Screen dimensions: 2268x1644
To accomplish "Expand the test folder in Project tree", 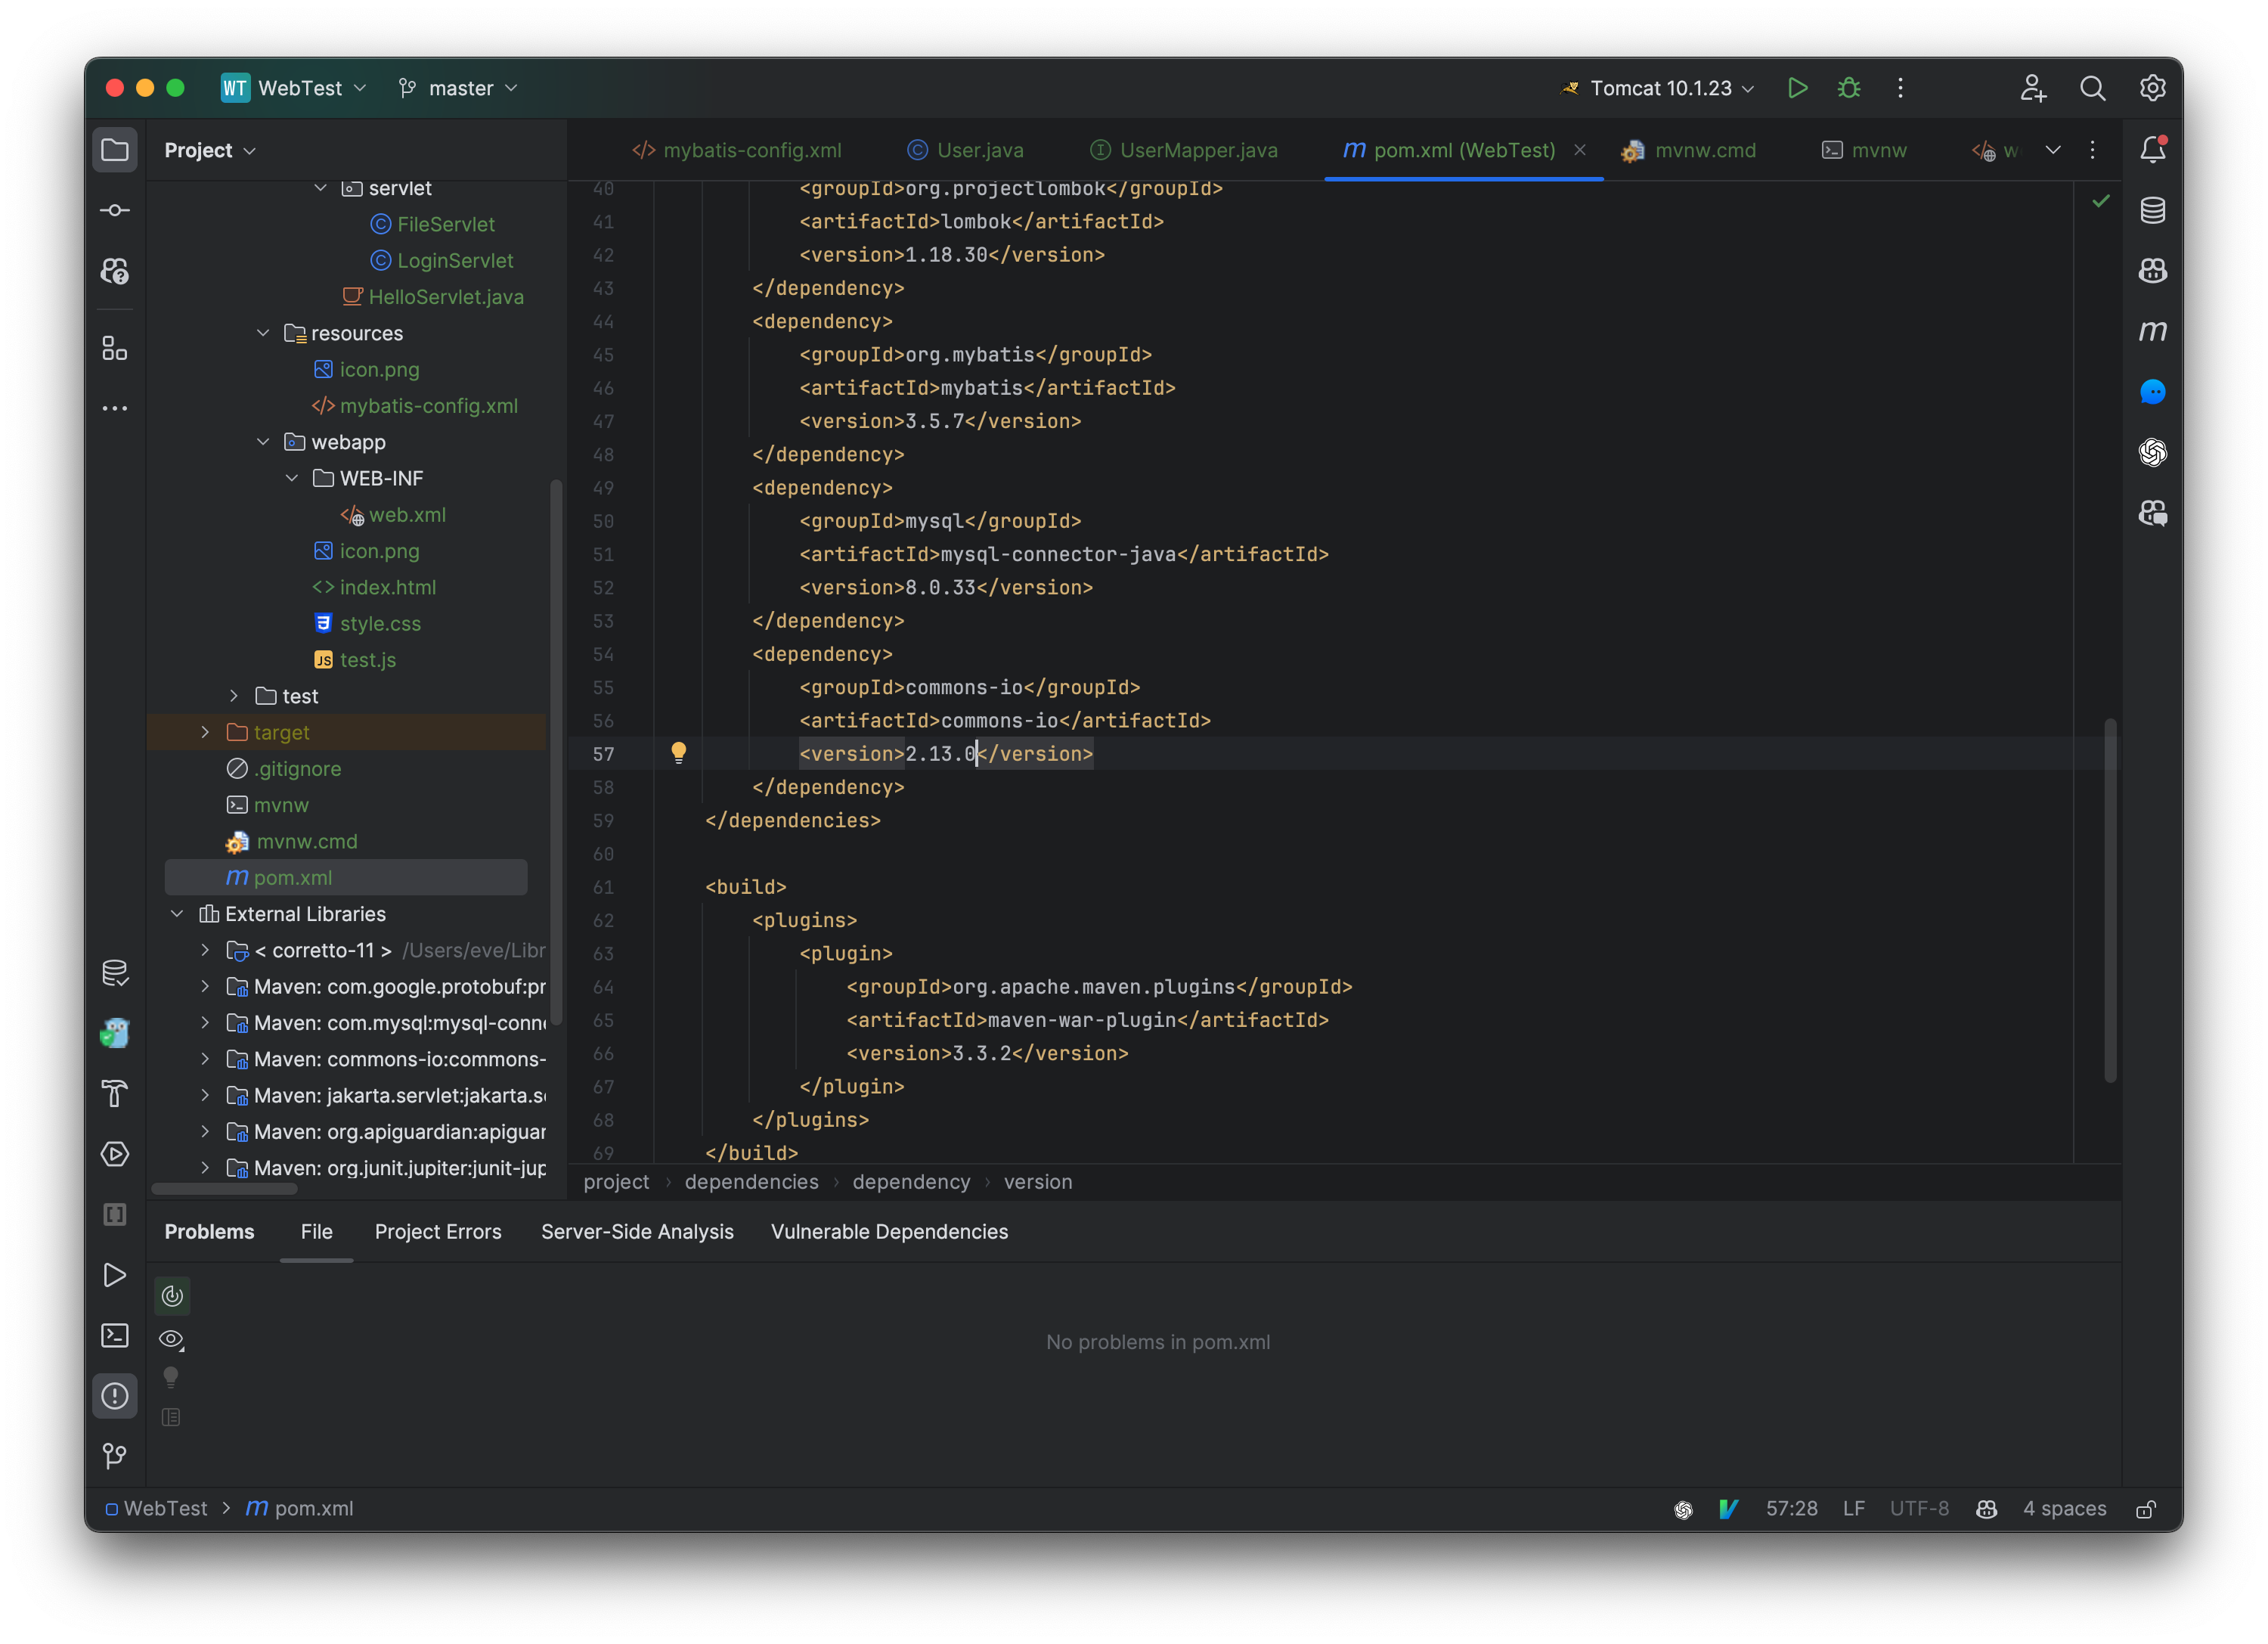I will pyautogui.click(x=233, y=695).
